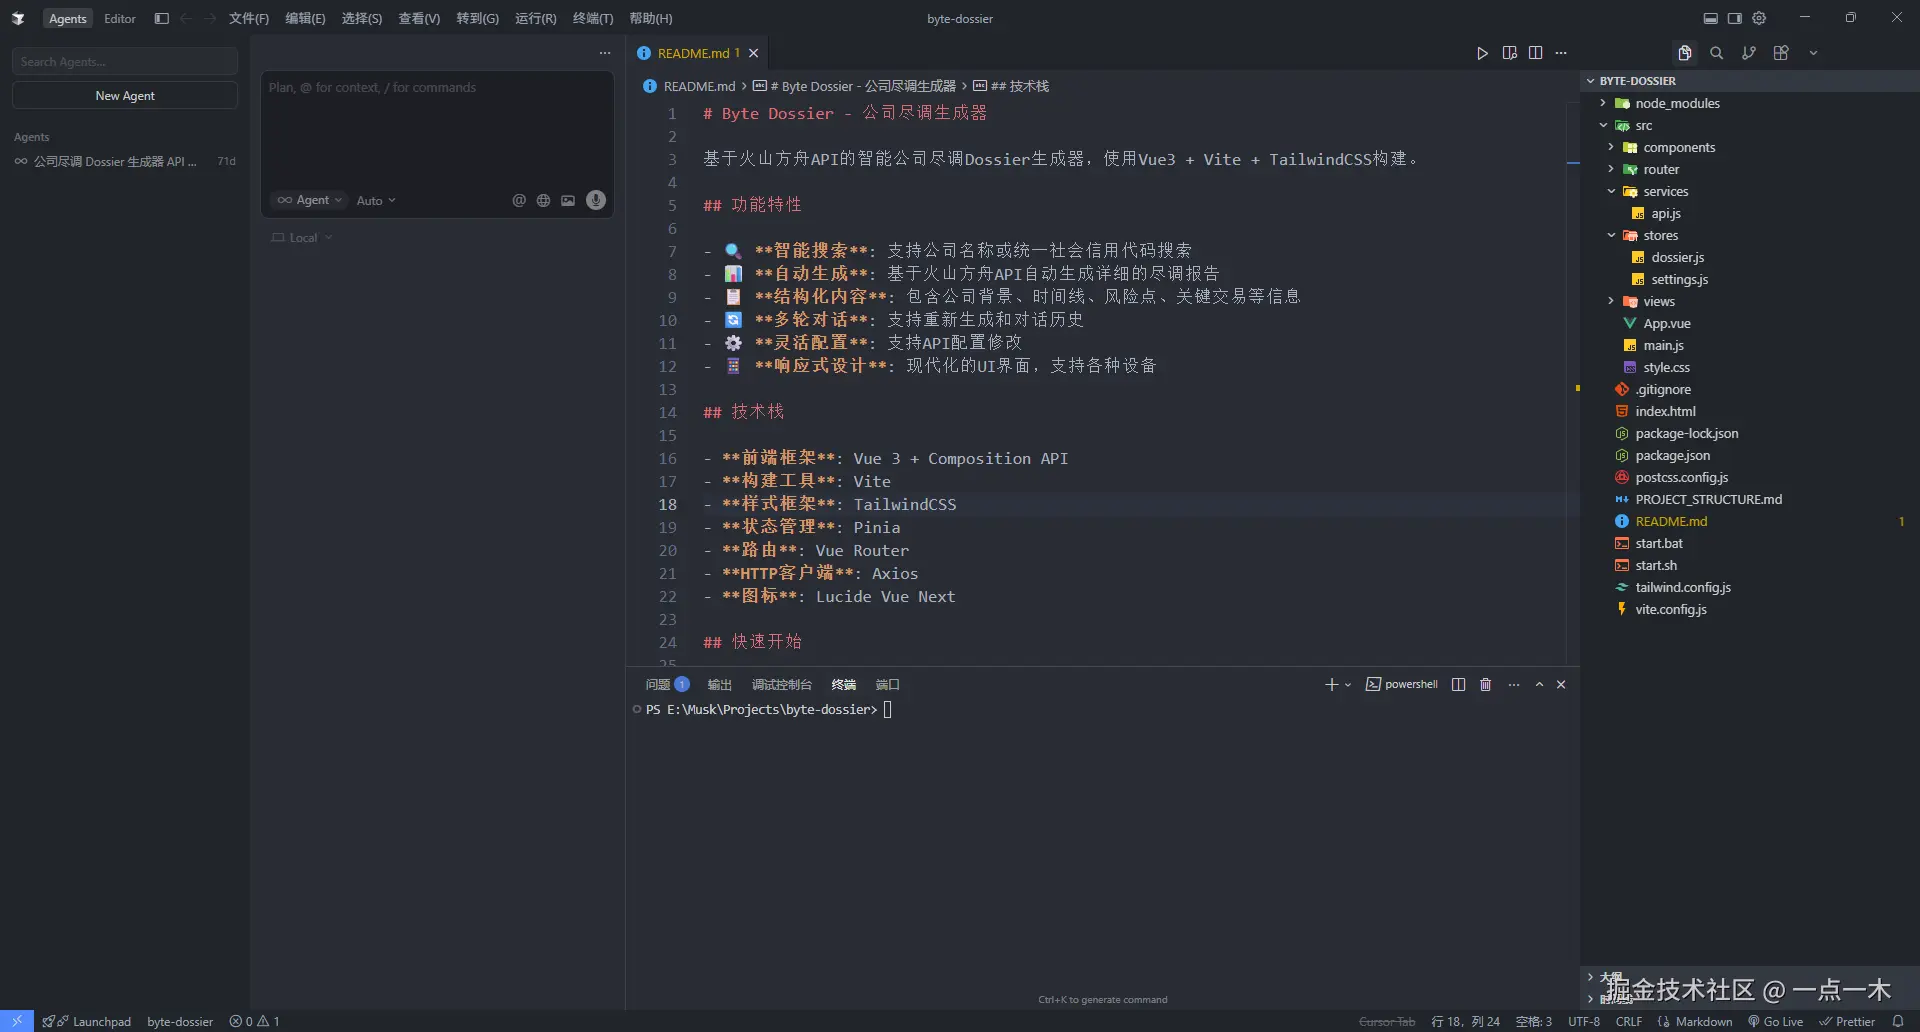
Task: Toggle the secondary side bar layout
Action: [x=1735, y=18]
